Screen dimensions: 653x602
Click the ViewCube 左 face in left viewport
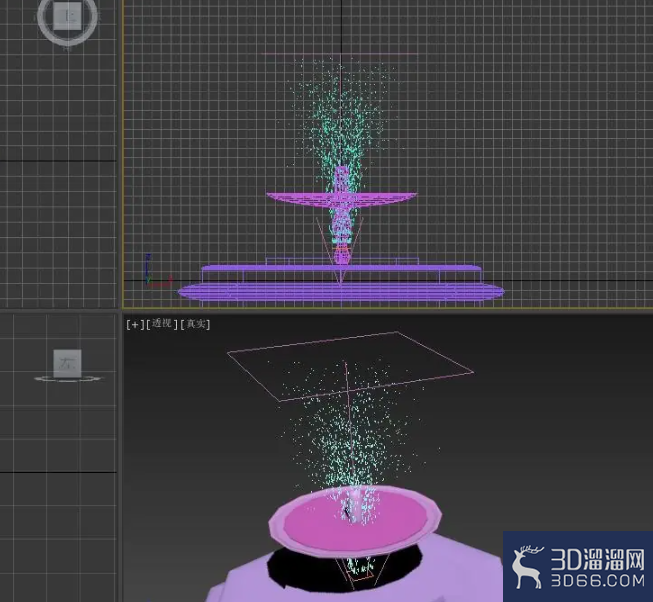67,363
